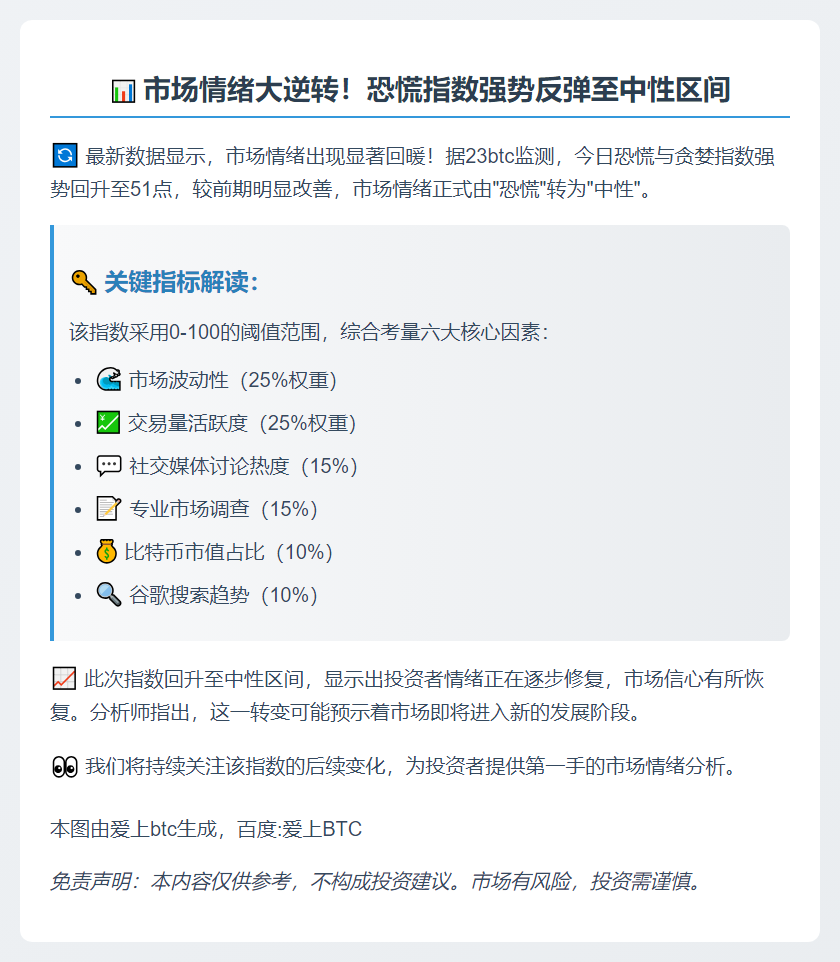Click the 本图由爱上btc生成 credit line
Screen dimensions: 840x962
click(206, 829)
